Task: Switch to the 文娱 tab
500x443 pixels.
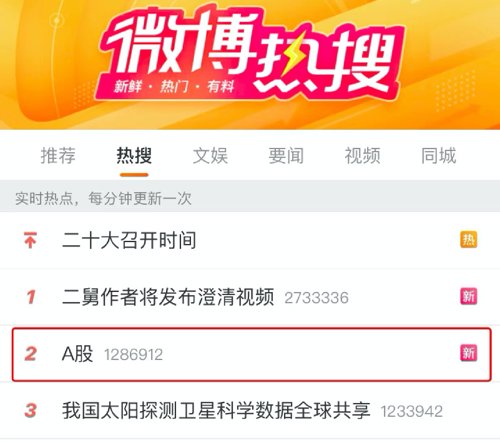Action: coord(210,155)
